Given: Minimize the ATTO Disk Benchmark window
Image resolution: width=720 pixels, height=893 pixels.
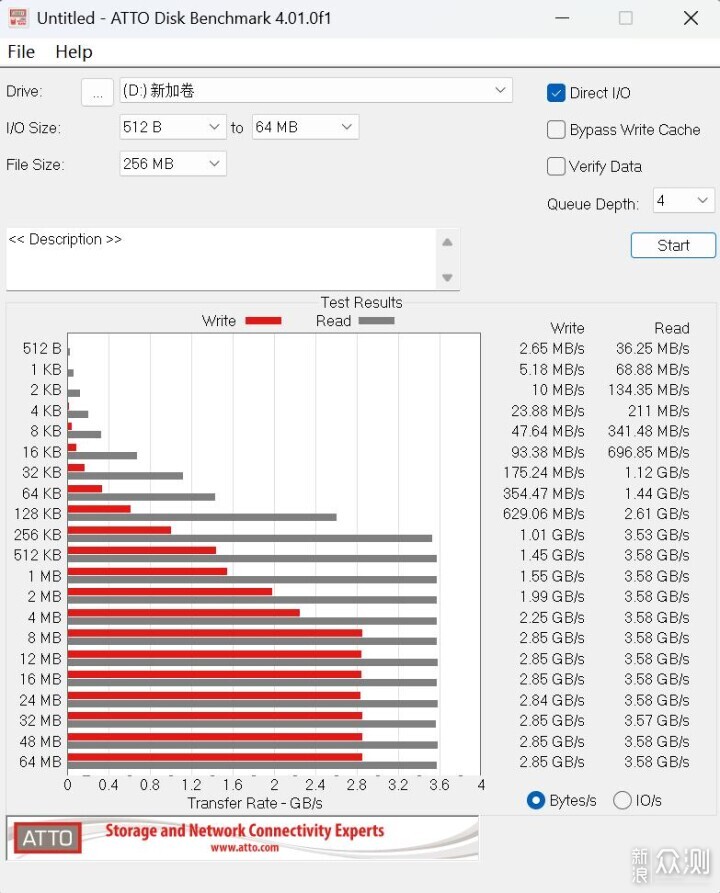Looking at the screenshot, I should pos(562,18).
